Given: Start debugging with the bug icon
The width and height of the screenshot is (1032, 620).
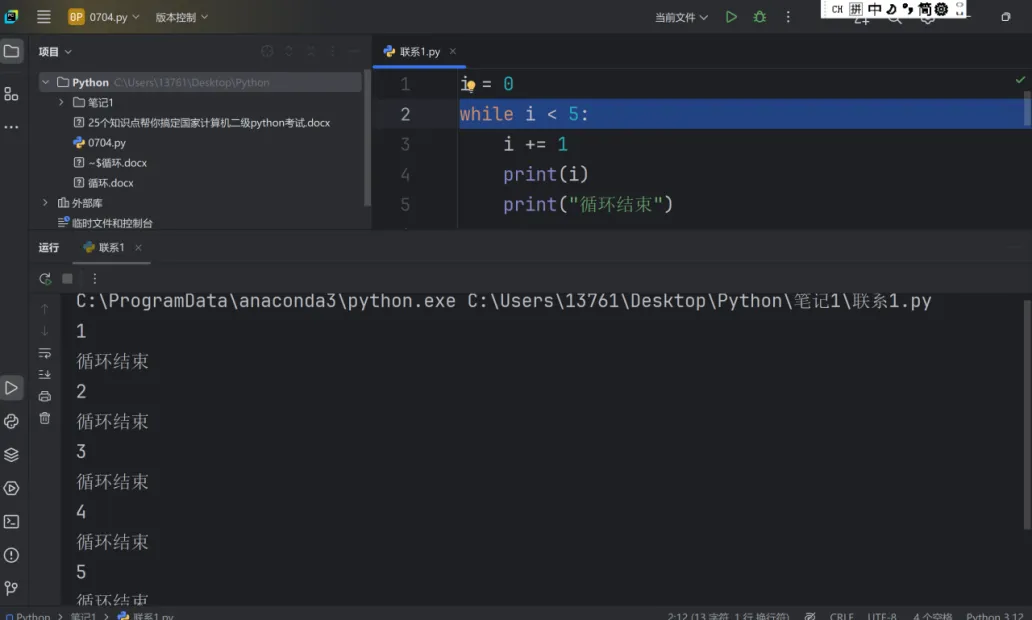Looking at the screenshot, I should [760, 17].
